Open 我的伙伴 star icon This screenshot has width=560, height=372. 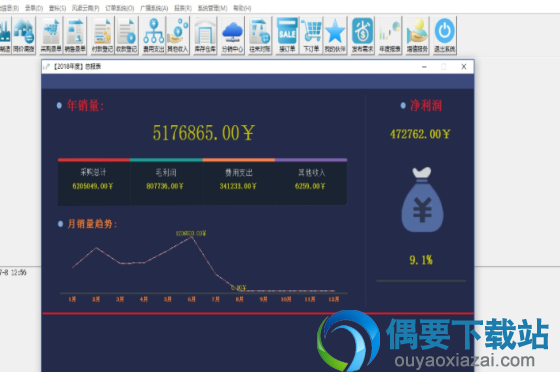(x=335, y=35)
